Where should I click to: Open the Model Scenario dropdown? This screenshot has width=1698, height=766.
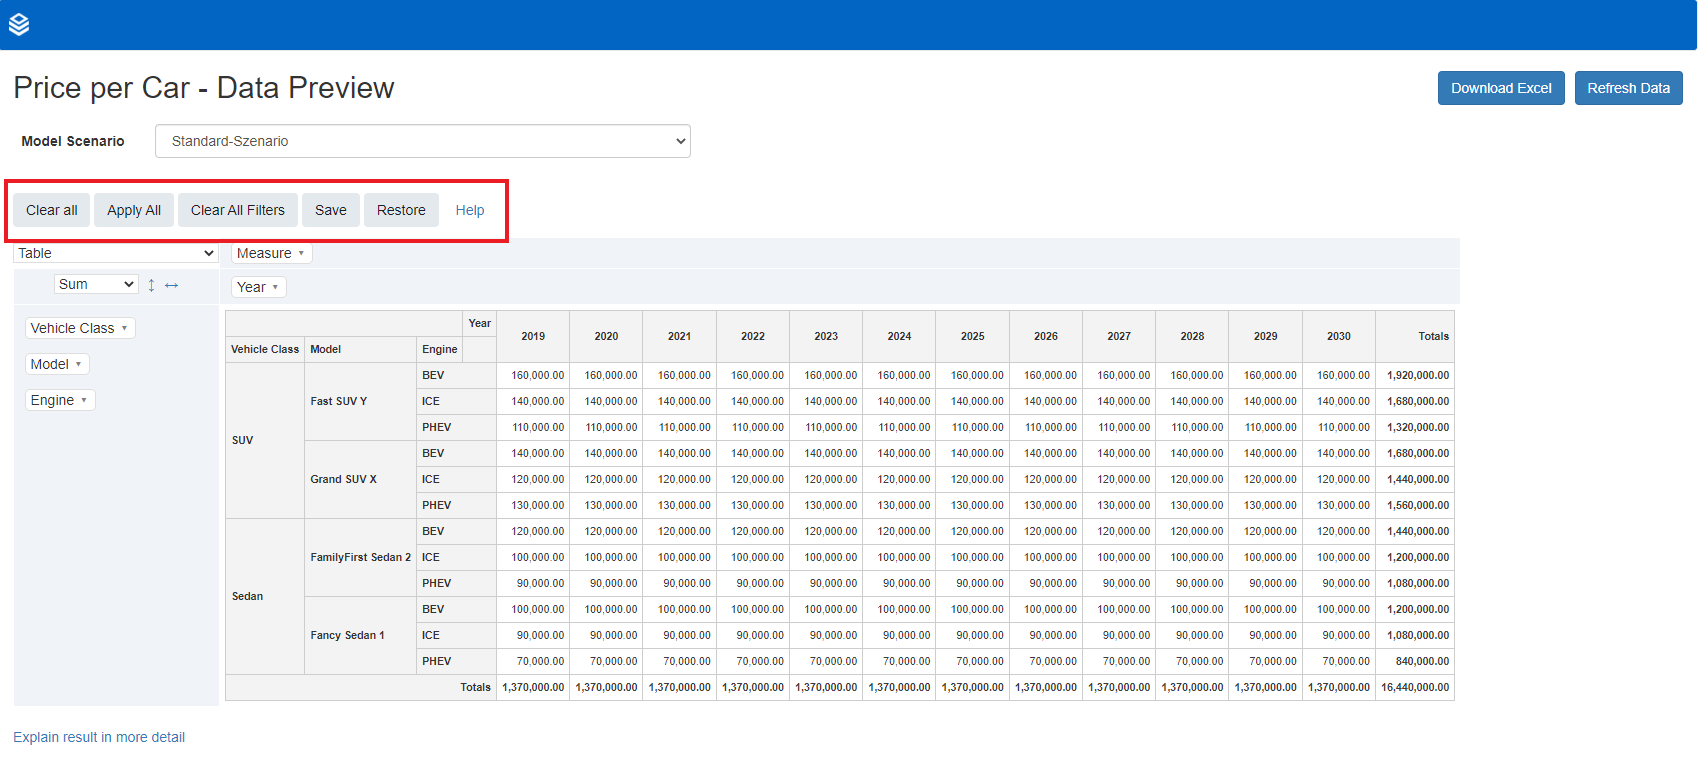[x=422, y=141]
